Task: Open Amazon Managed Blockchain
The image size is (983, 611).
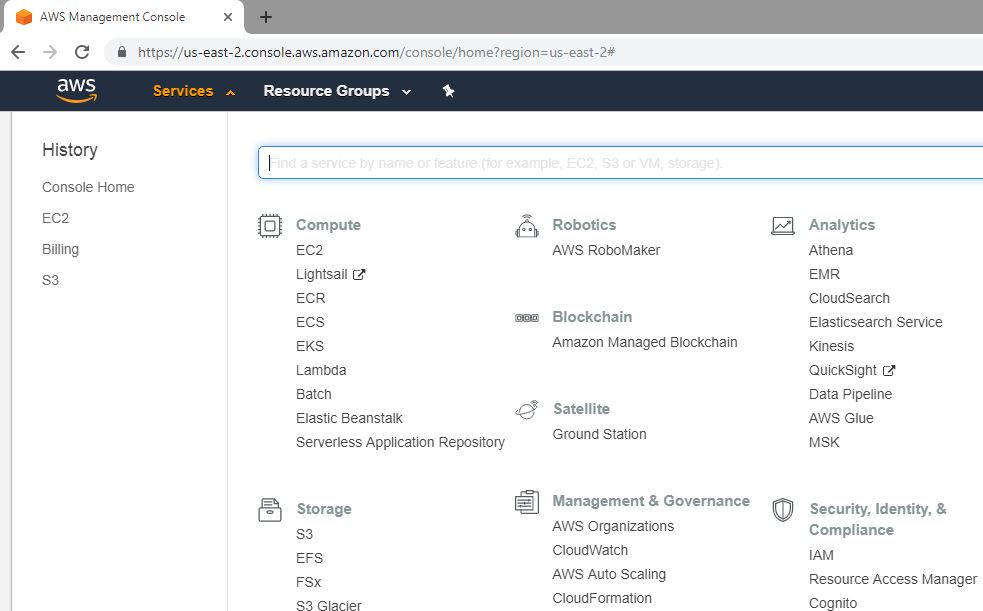Action: 644,343
